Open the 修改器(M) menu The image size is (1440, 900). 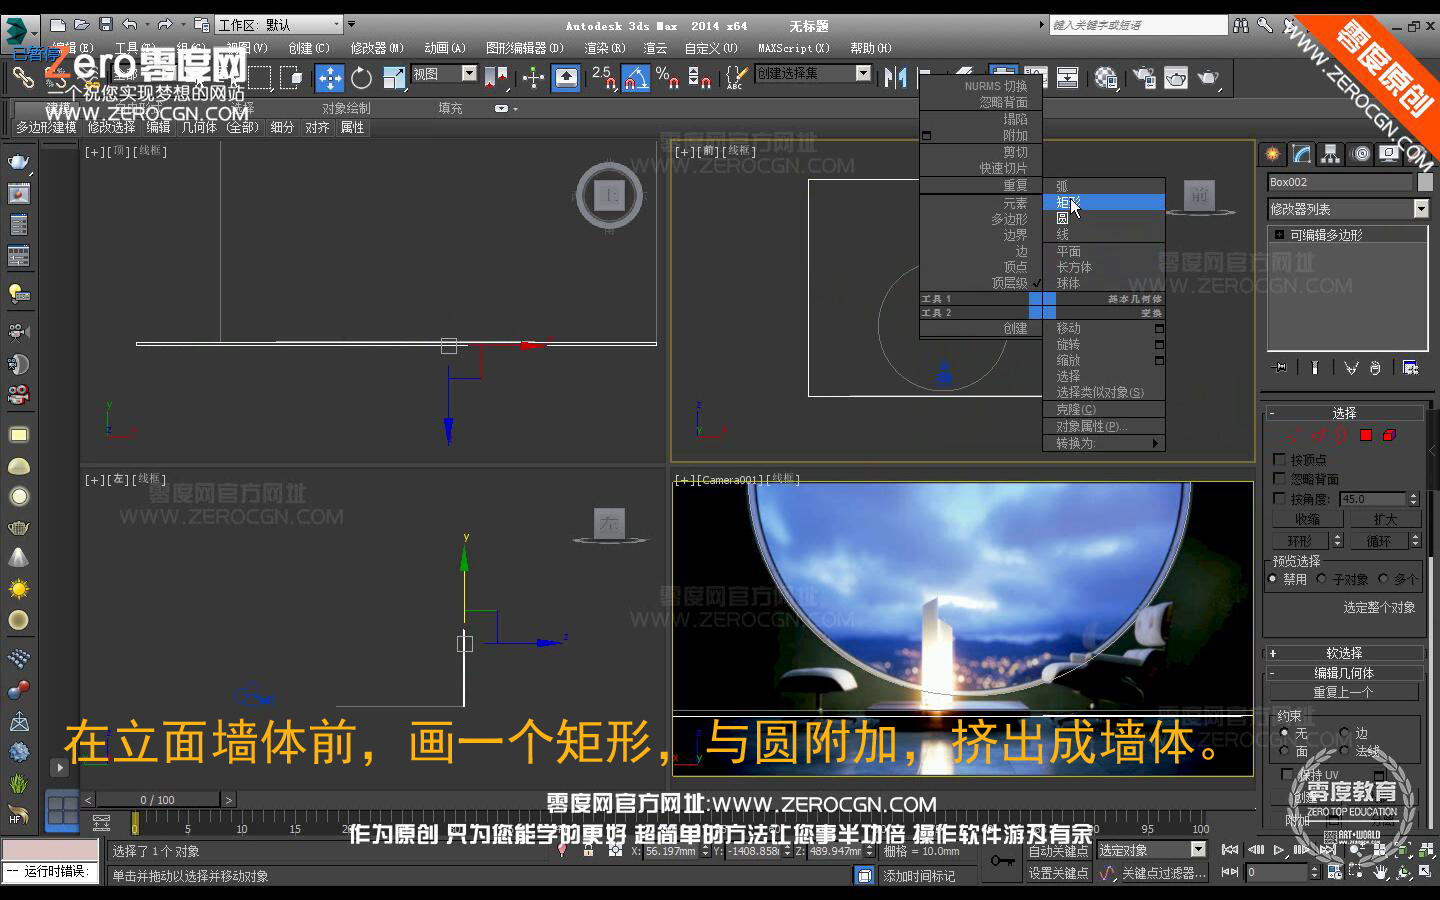377,48
